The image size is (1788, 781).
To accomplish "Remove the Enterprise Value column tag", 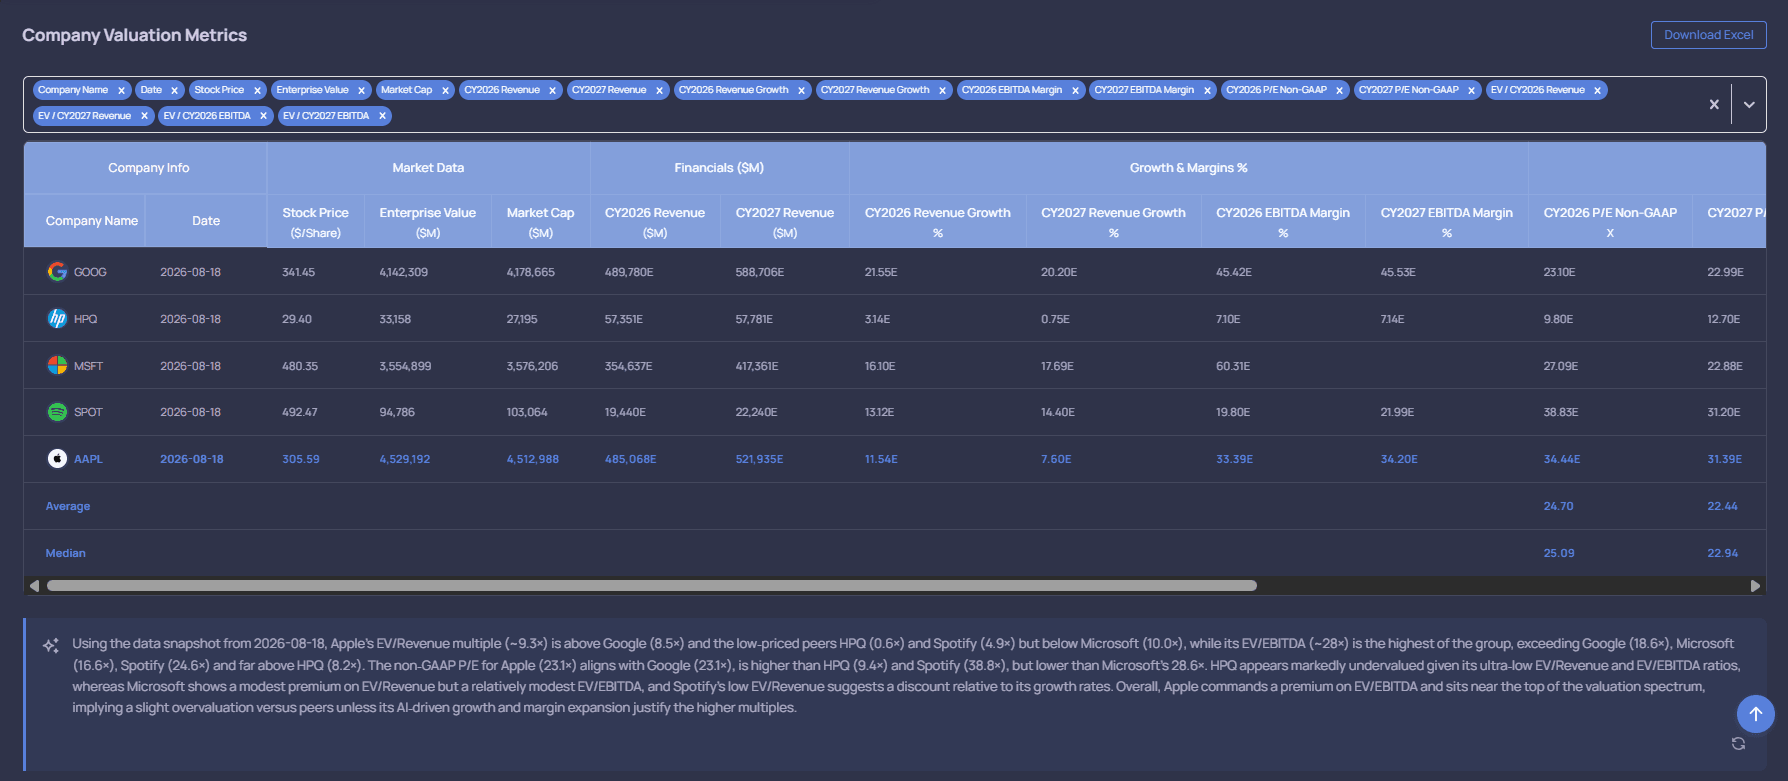I will click(x=362, y=90).
